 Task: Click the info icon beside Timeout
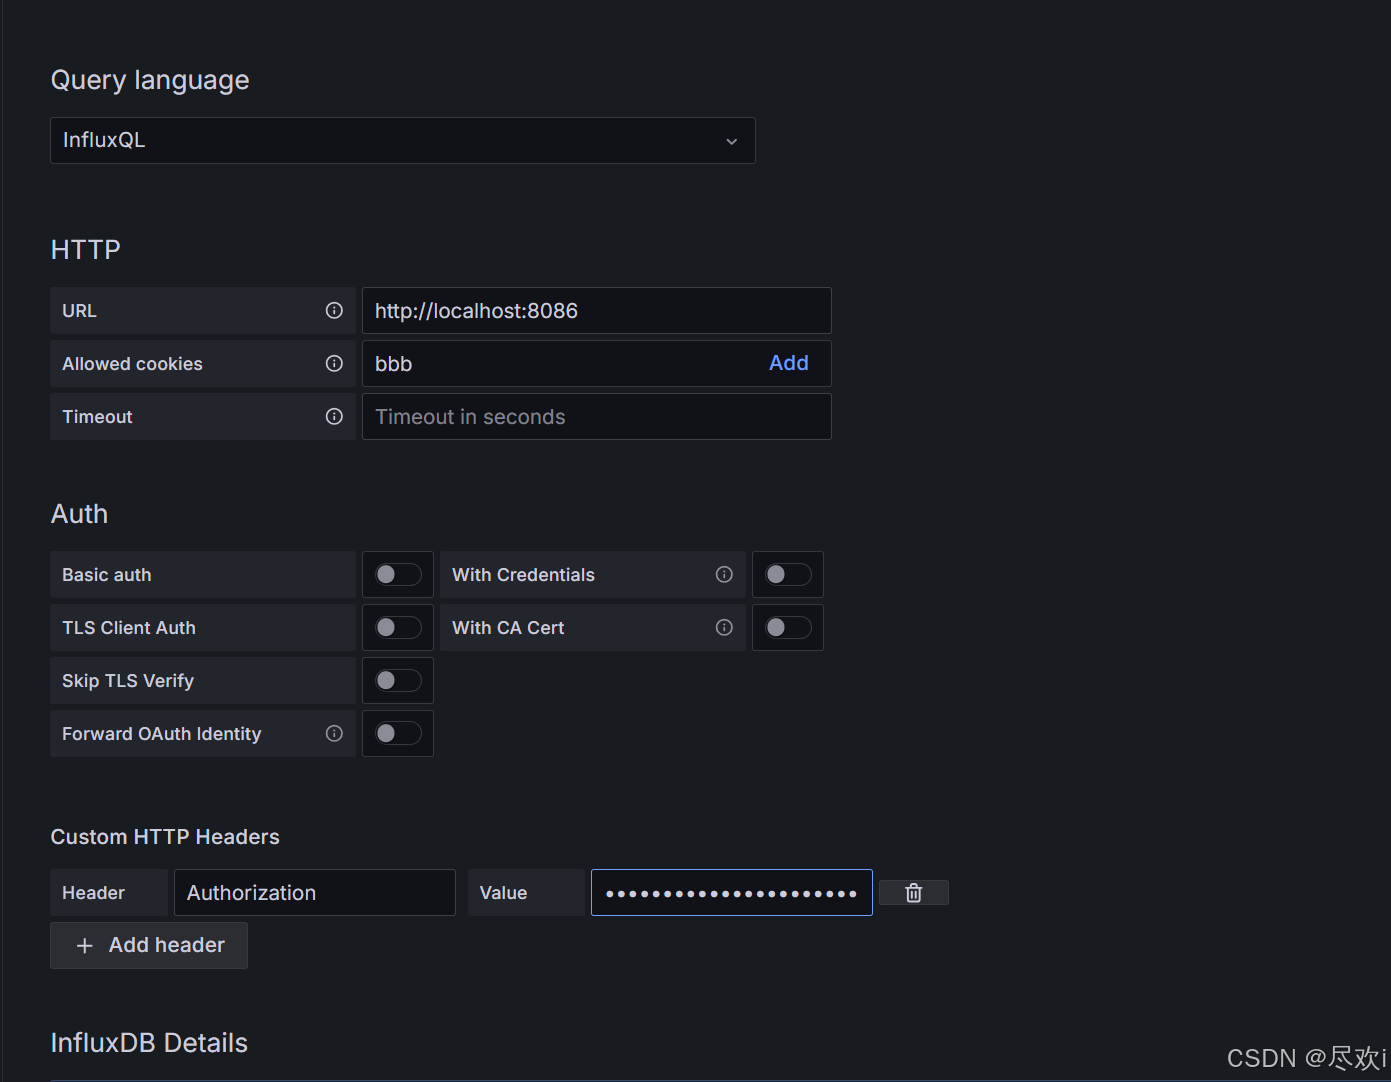pyautogui.click(x=334, y=417)
